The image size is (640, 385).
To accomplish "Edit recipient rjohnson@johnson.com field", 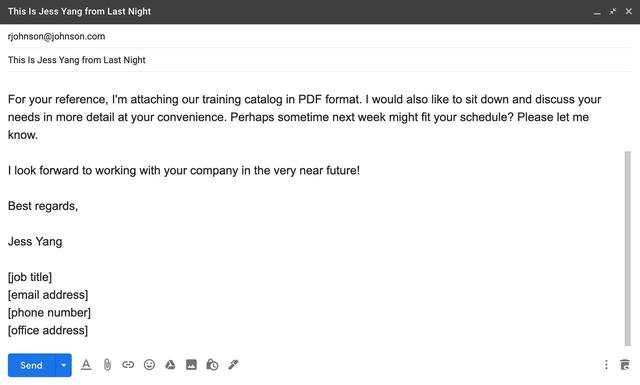I will (x=320, y=36).
